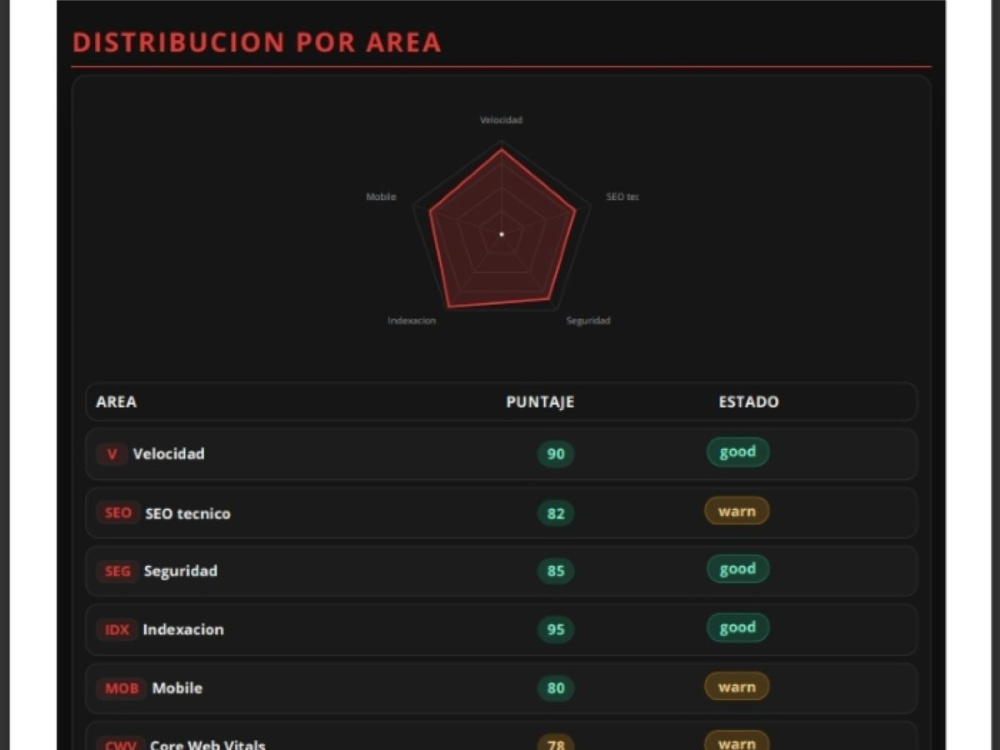Select the Velocidad row label
The width and height of the screenshot is (1000, 750).
tap(168, 454)
